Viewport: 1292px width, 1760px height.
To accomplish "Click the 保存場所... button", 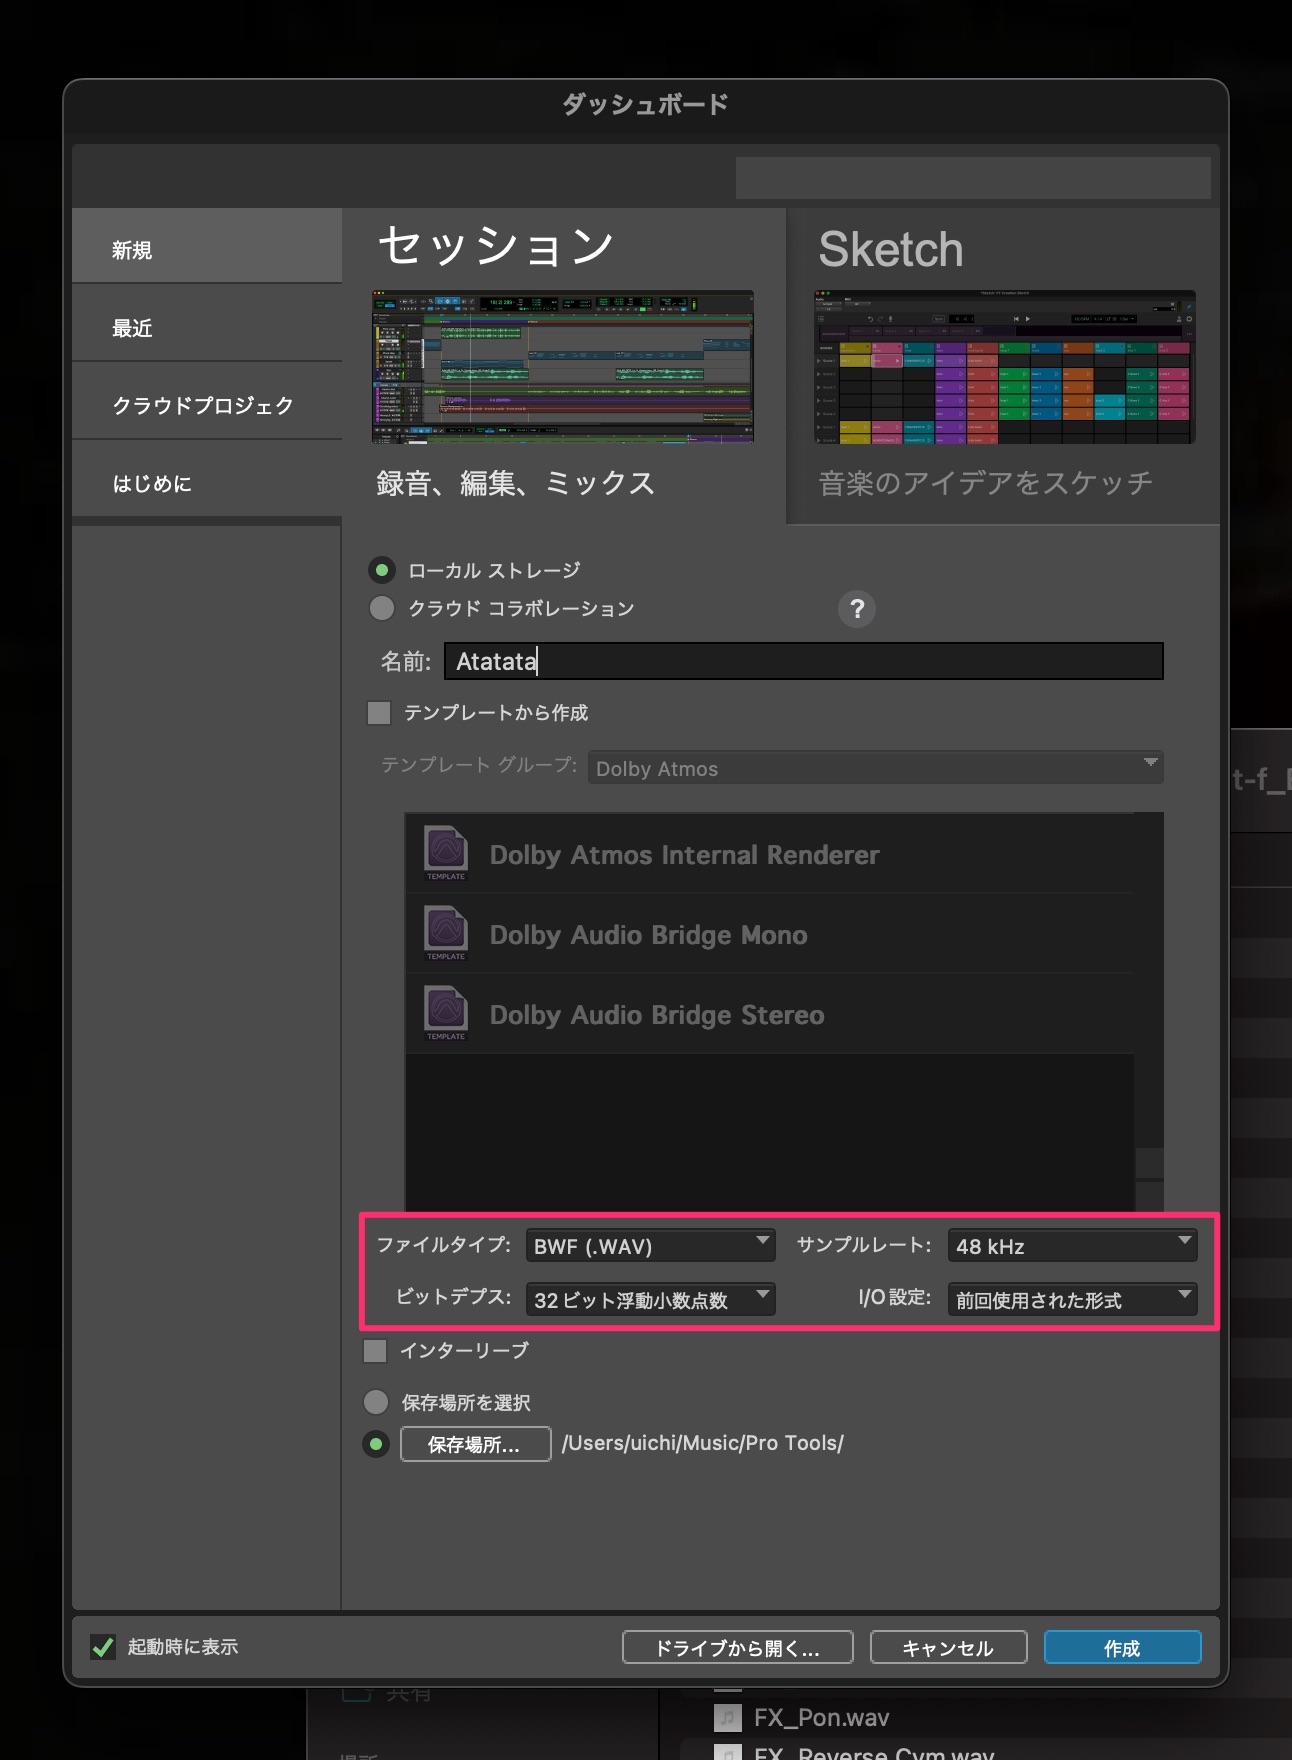I will (x=475, y=1444).
